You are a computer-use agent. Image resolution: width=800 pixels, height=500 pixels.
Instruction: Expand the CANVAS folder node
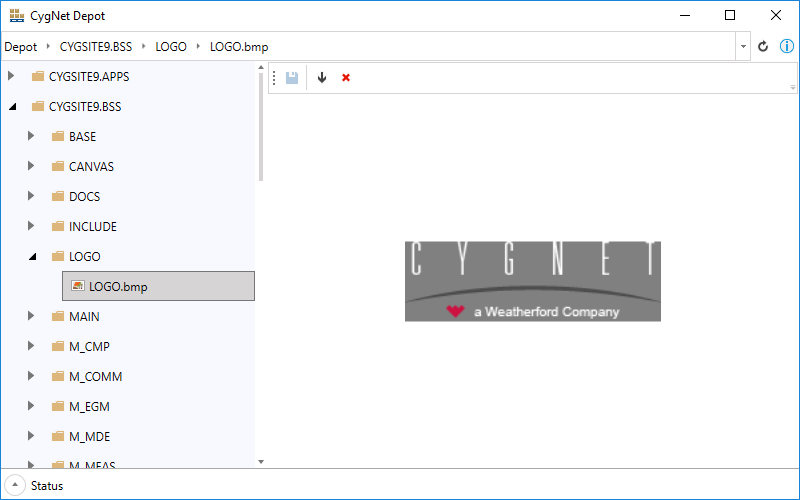point(31,166)
